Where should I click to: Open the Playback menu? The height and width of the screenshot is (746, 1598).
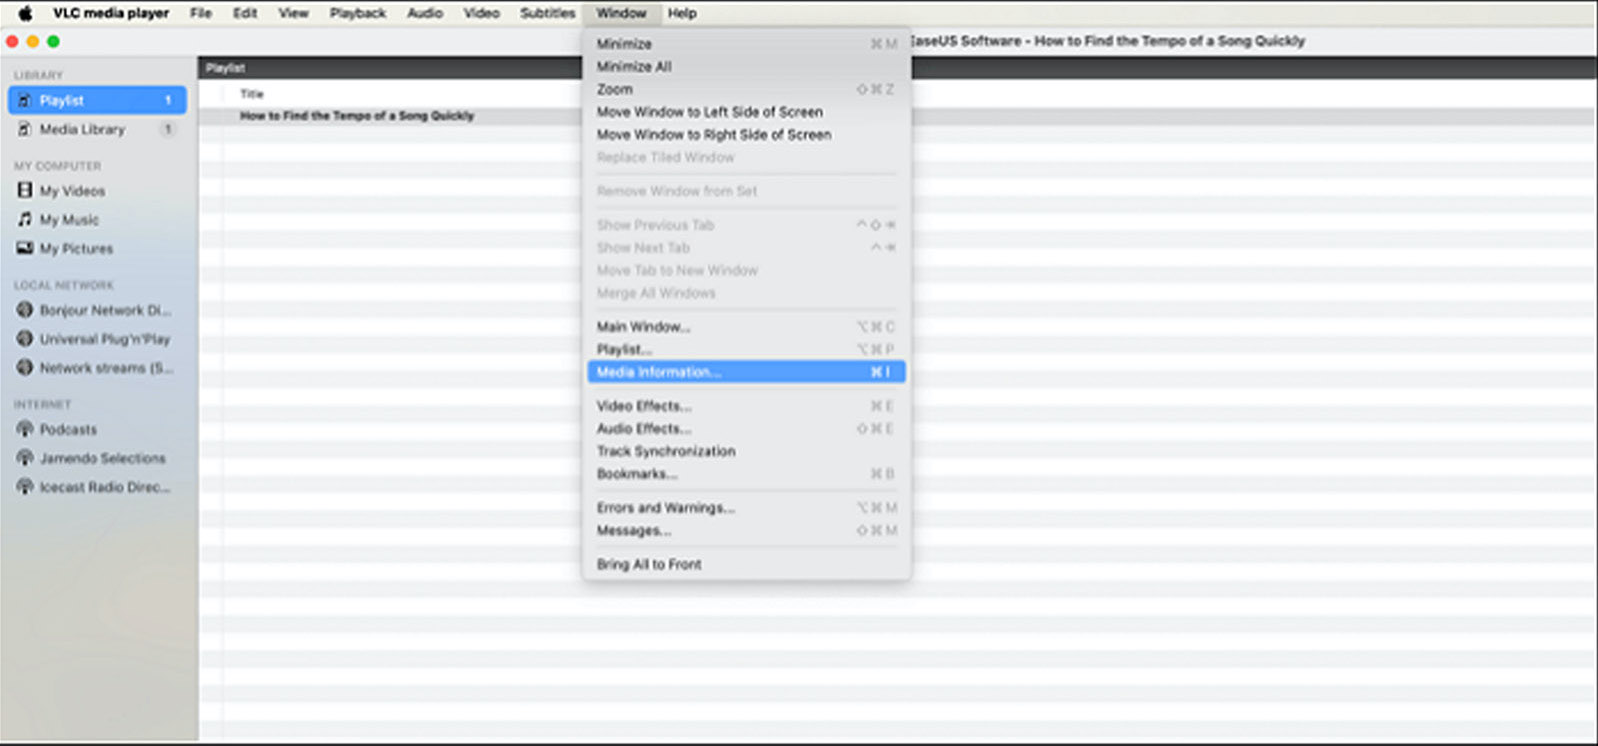click(x=358, y=13)
